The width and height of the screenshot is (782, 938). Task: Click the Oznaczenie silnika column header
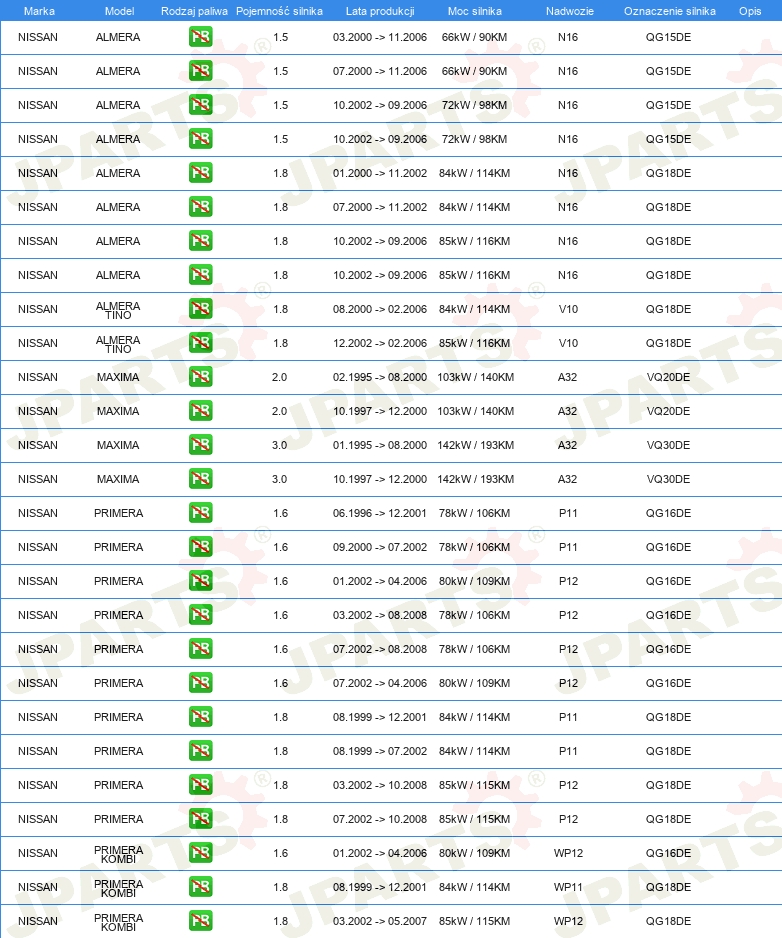click(x=670, y=11)
